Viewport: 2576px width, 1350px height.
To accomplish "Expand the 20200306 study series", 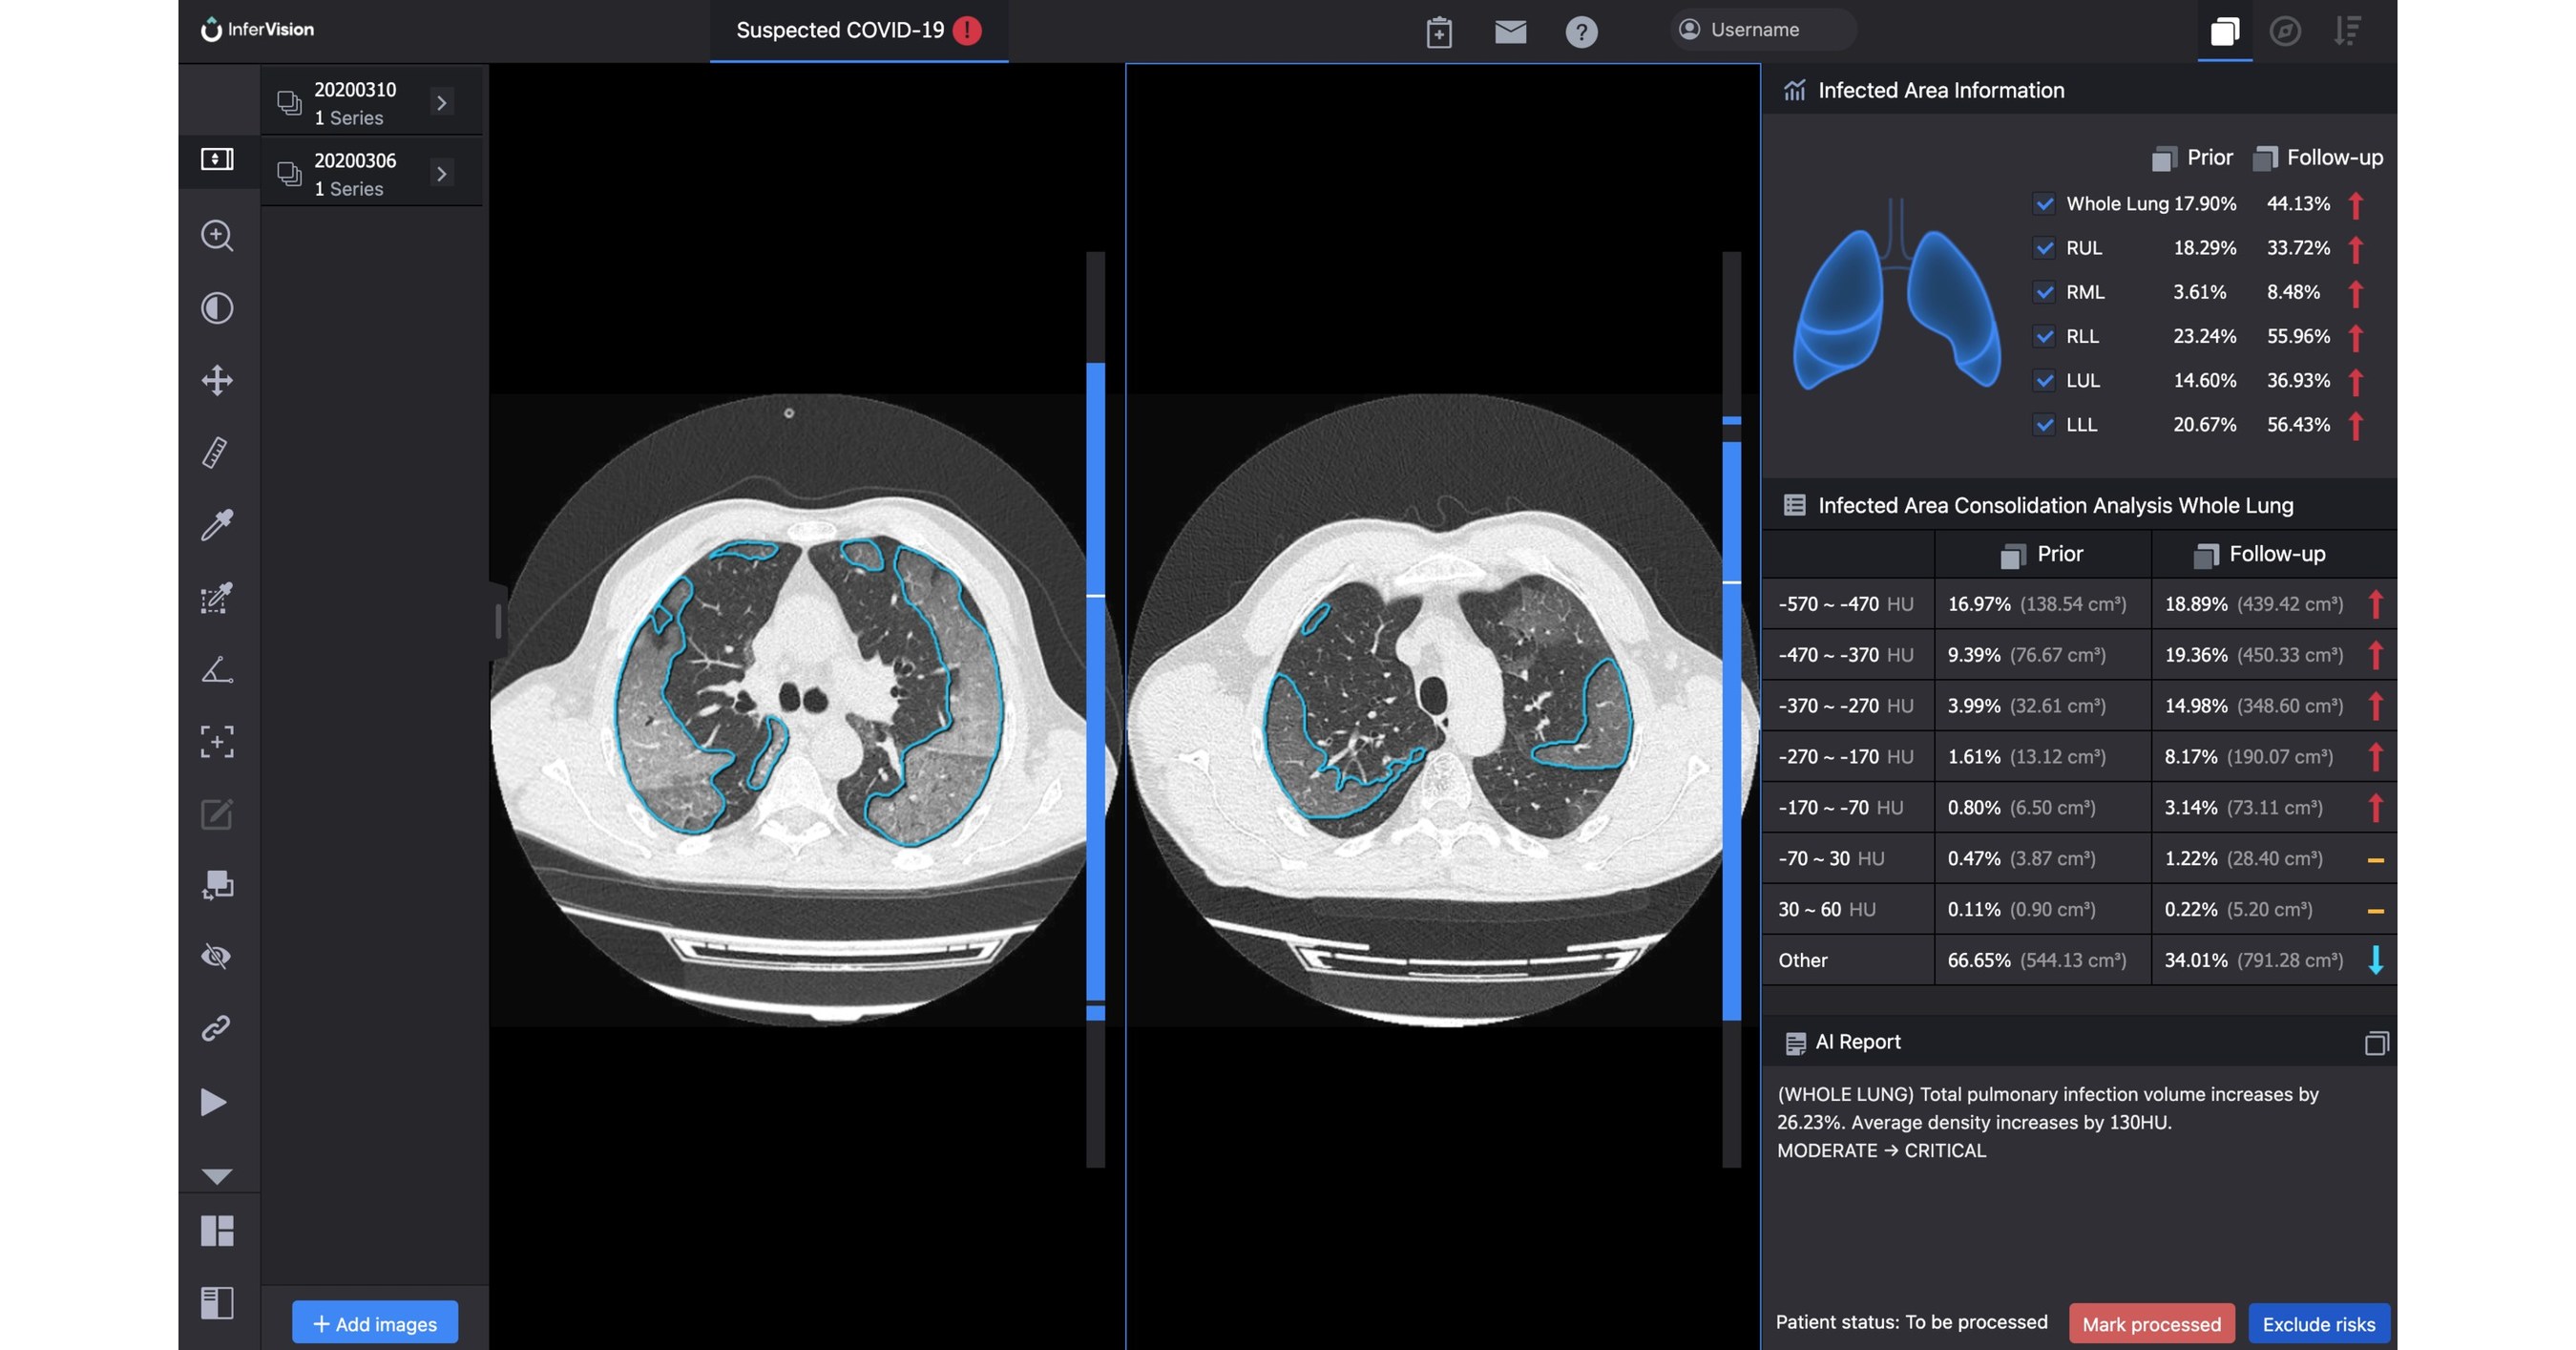I will click(x=441, y=174).
